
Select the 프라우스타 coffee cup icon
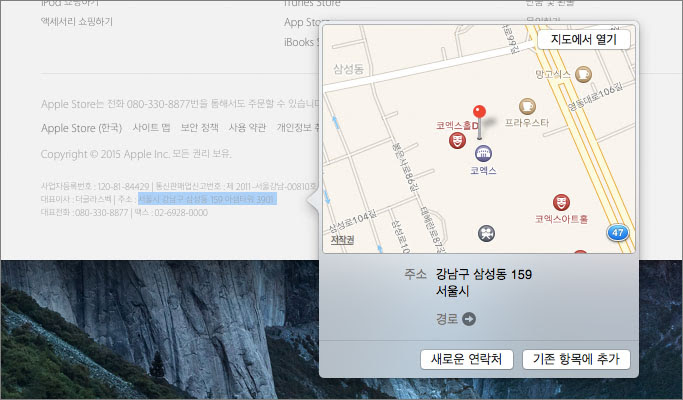coord(527,106)
